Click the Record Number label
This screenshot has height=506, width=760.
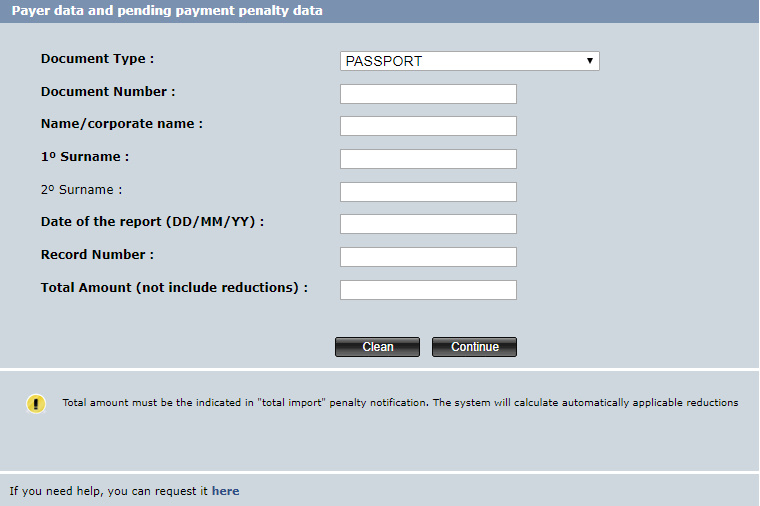click(x=97, y=254)
